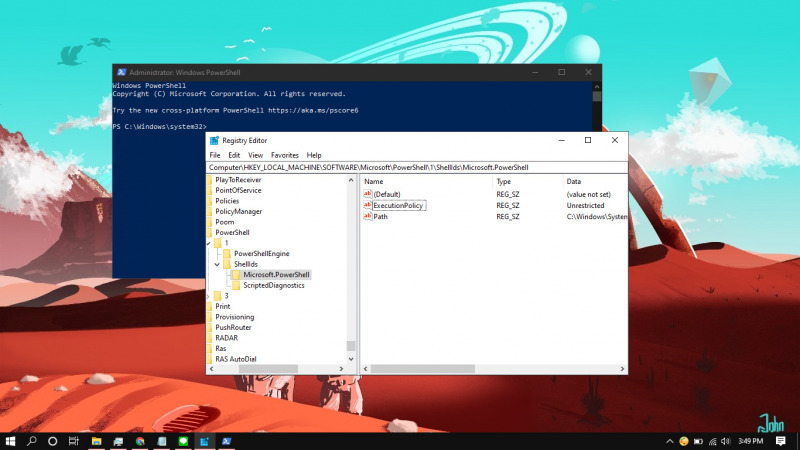The image size is (800, 450).
Task: Open the notepad-like app on the taskbar
Action: pos(162,441)
